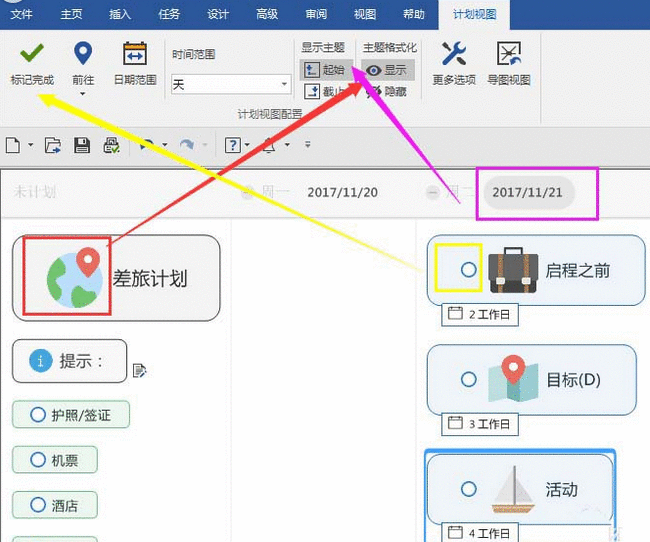Select the 差旅计划 topic card
650x542 pixels.
click(x=116, y=278)
